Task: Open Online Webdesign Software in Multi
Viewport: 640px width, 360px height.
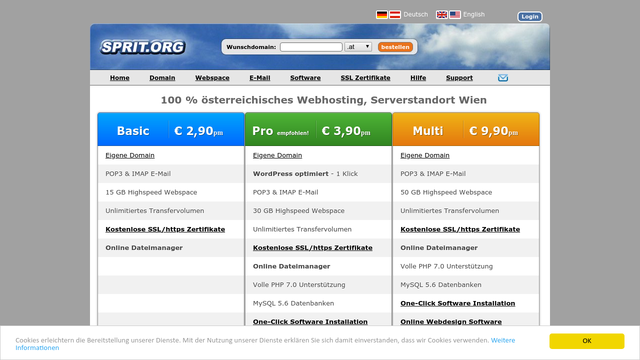Action: point(451,322)
